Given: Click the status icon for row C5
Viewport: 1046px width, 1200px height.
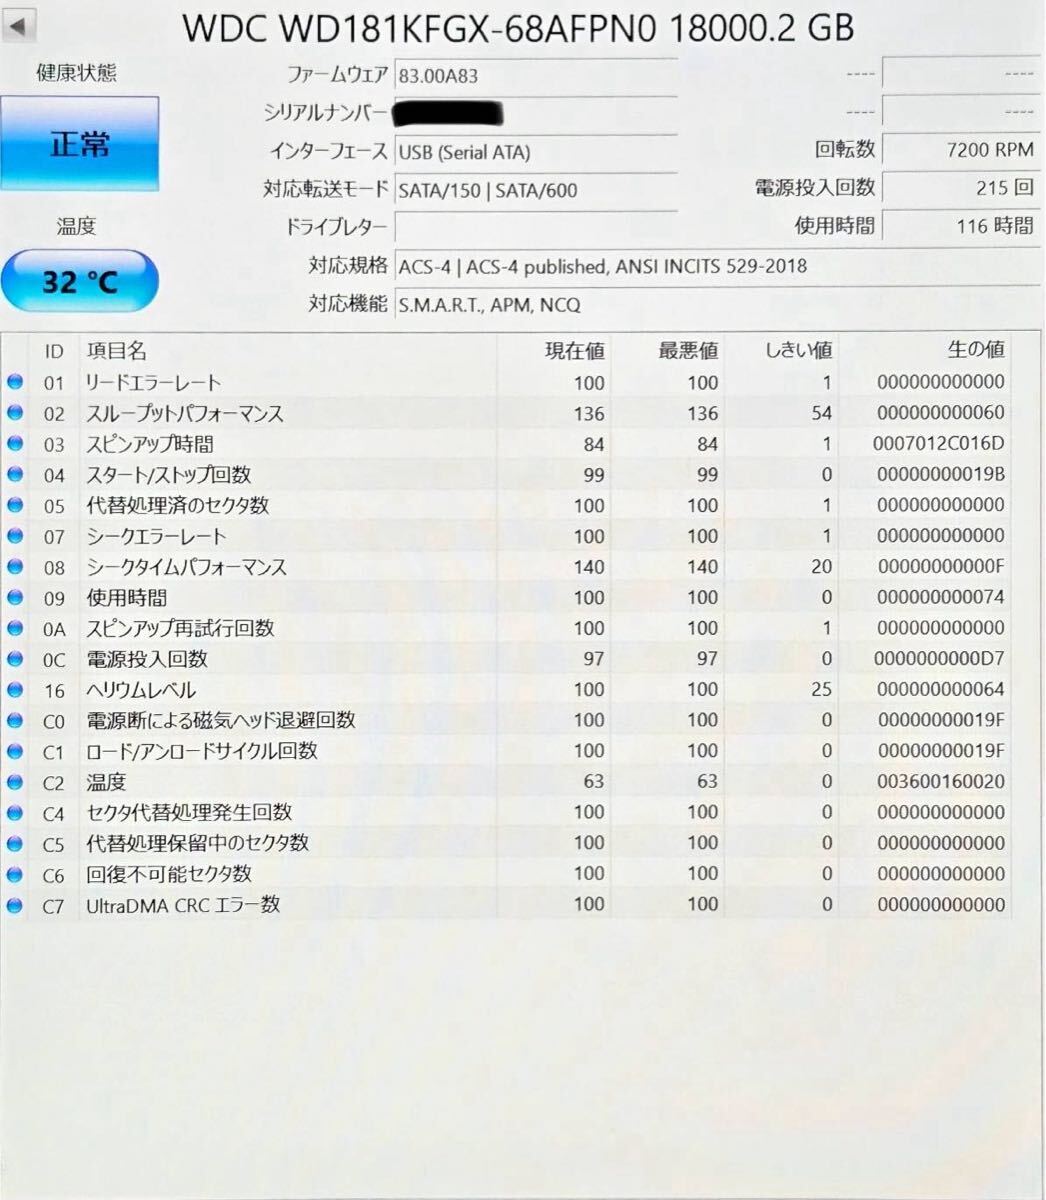Looking at the screenshot, I should pos(14,844).
